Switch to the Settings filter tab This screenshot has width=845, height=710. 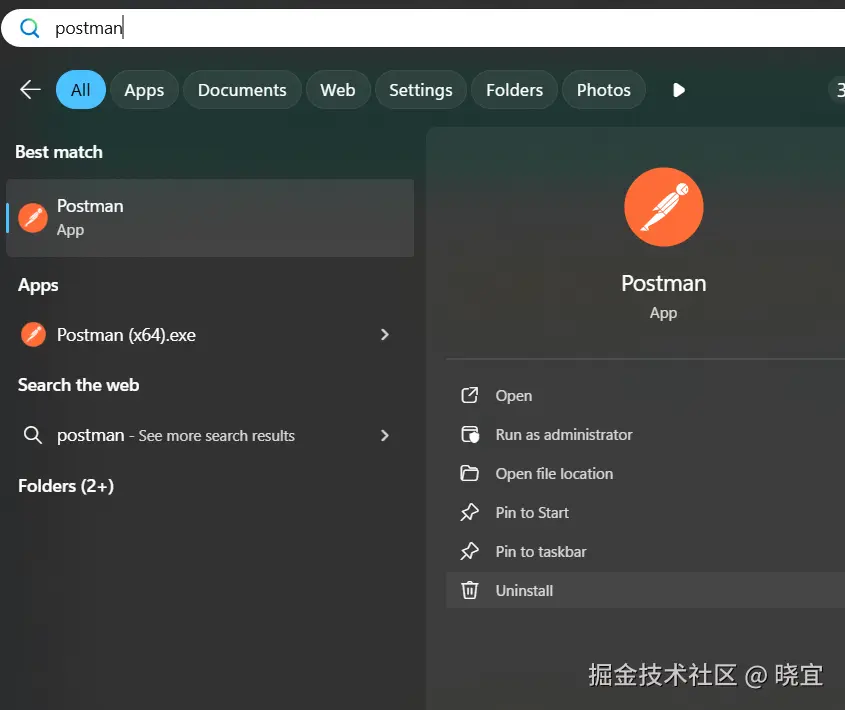tap(420, 89)
